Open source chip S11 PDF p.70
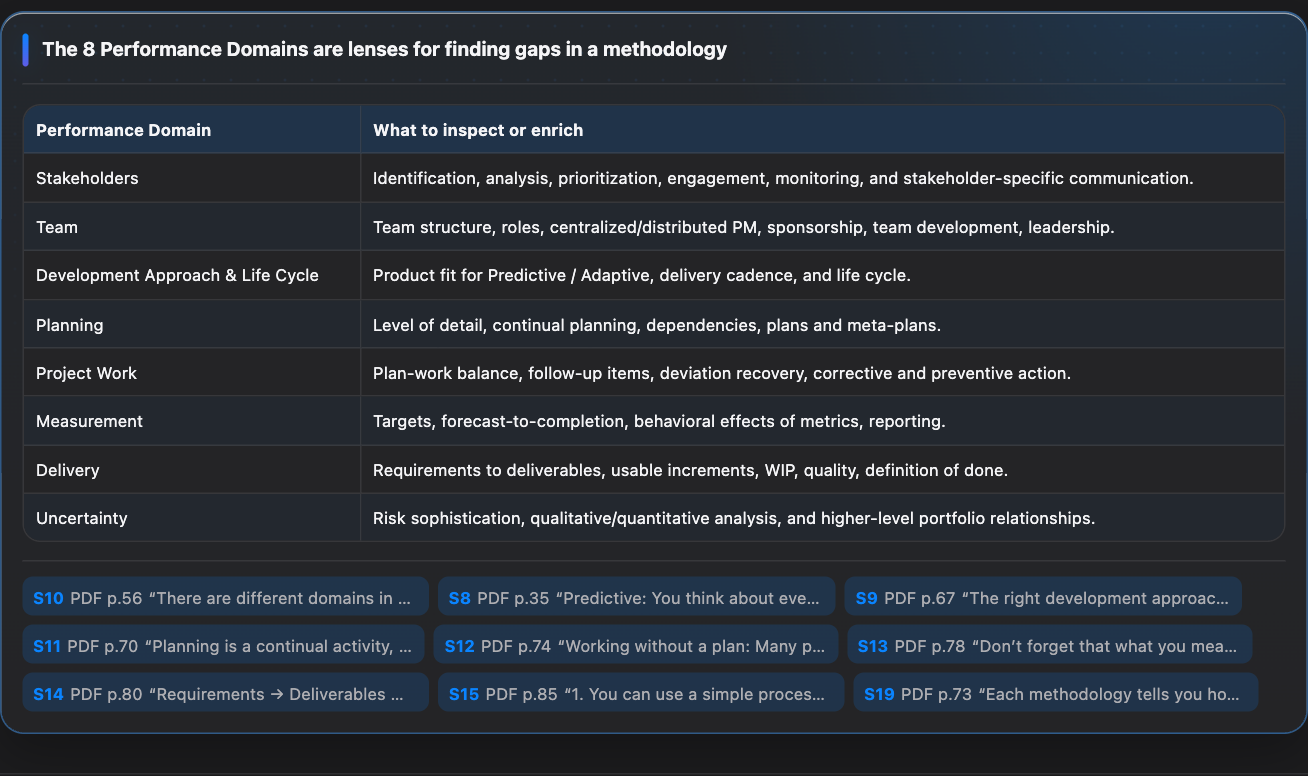This screenshot has width=1308, height=776. point(224,646)
